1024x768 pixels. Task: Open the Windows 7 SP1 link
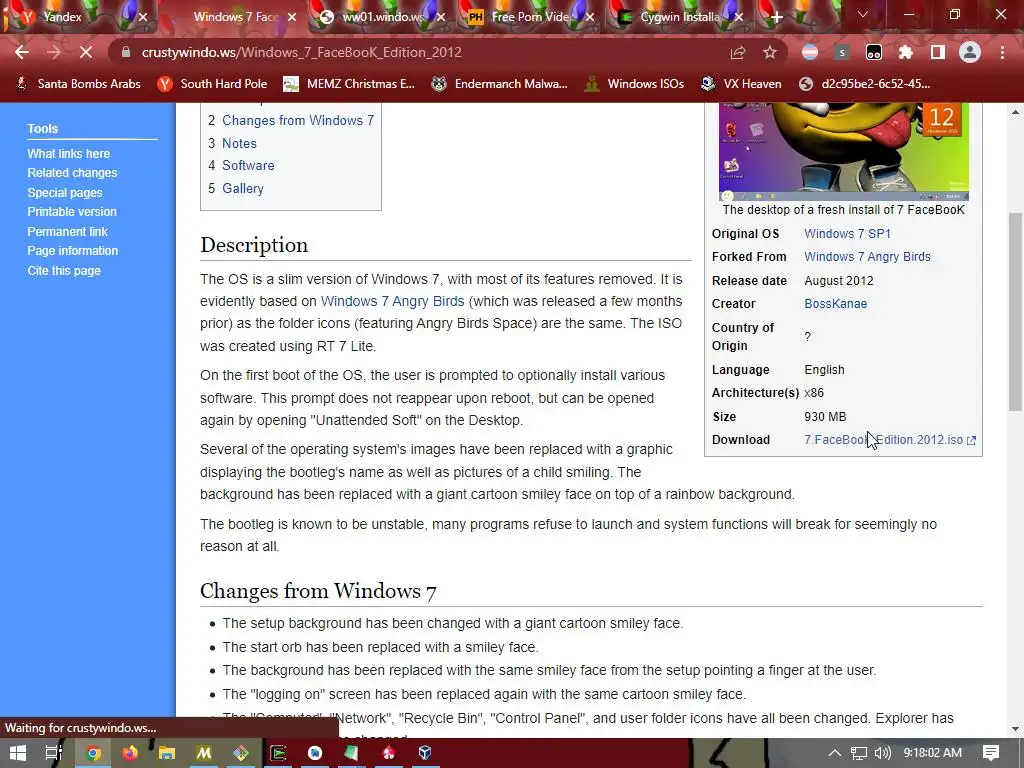click(x=847, y=234)
